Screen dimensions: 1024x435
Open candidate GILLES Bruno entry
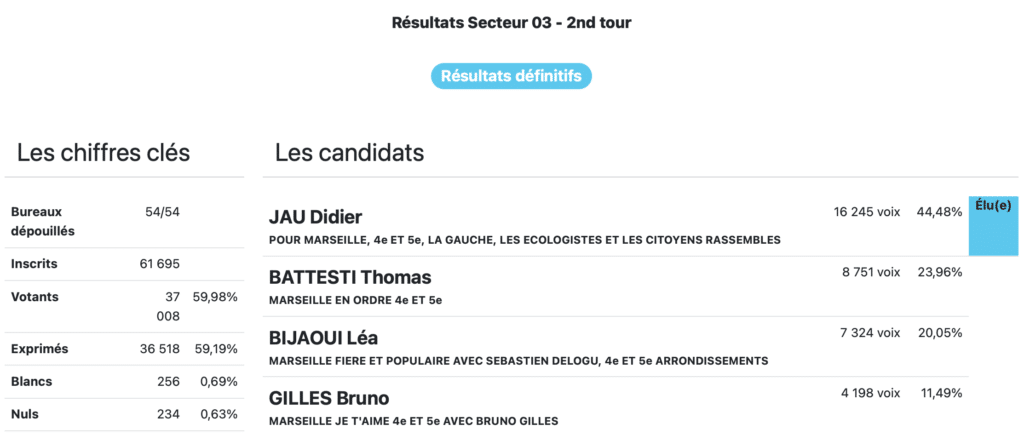click(x=329, y=398)
